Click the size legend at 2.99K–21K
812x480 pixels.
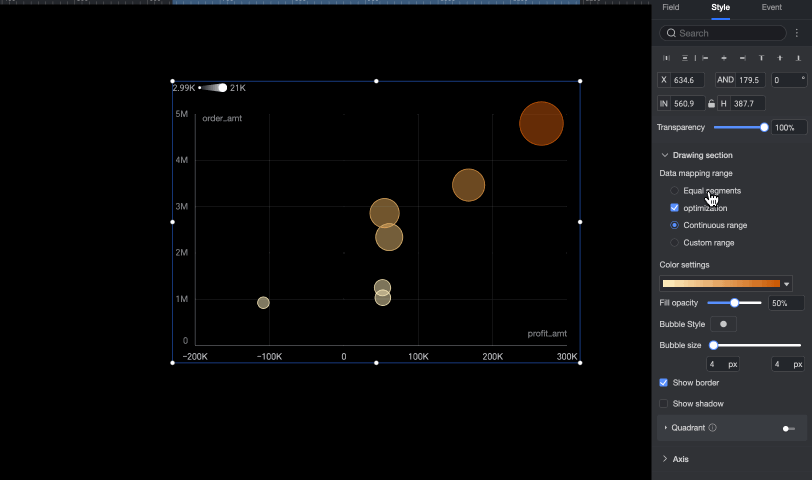(209, 88)
